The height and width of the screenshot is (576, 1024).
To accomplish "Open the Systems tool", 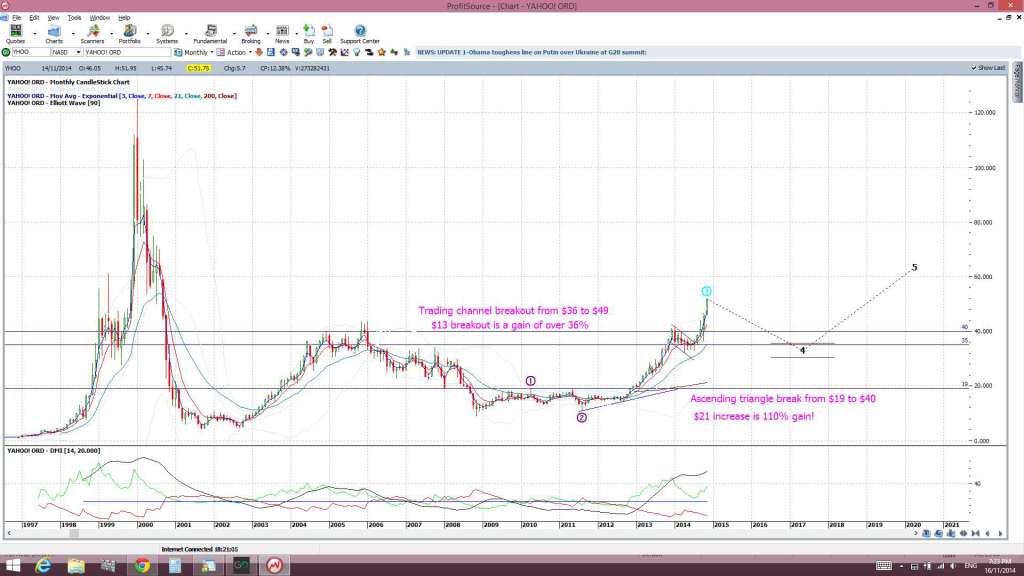I will click(x=167, y=34).
